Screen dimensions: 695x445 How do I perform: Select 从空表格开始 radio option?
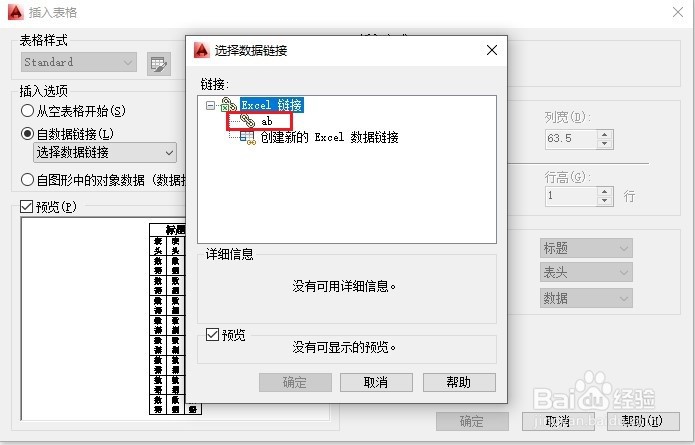[27, 110]
